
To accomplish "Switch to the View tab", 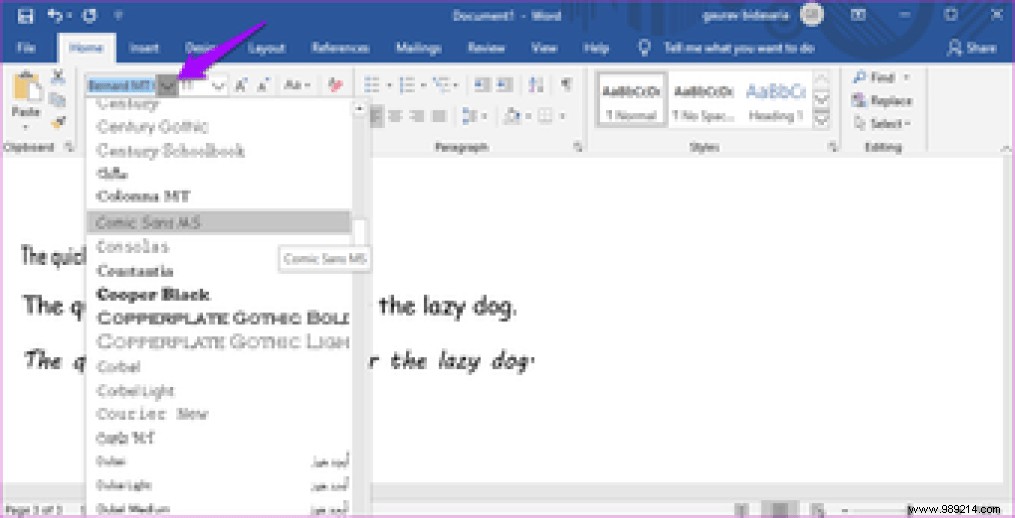I will [544, 48].
